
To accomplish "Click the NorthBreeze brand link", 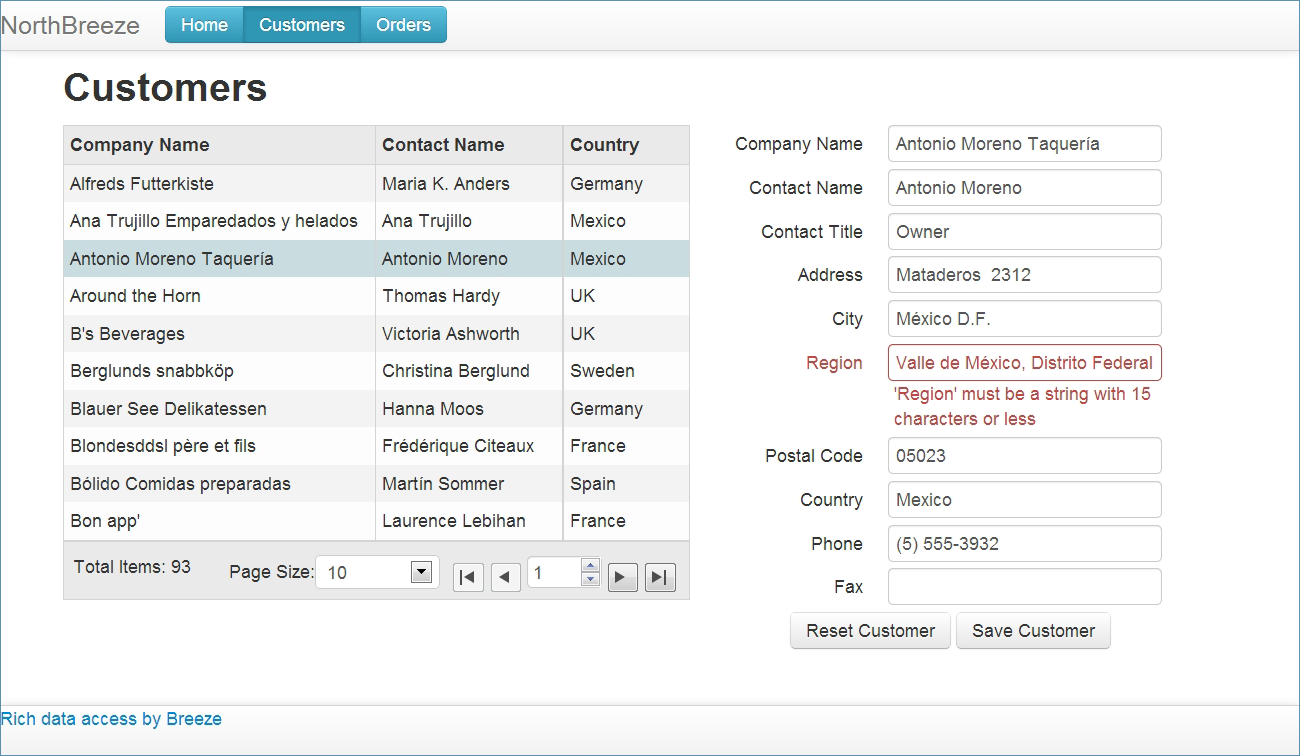I will pyautogui.click(x=70, y=25).
